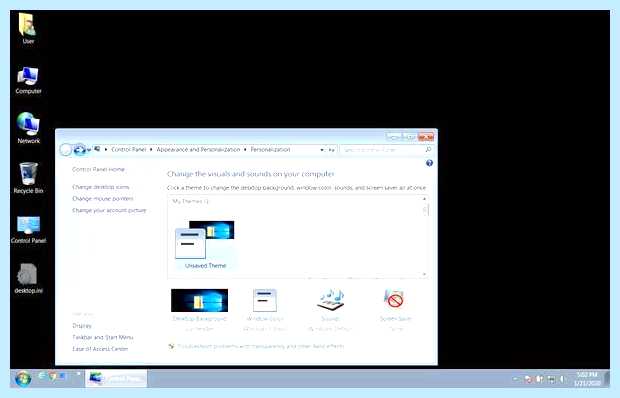Image resolution: width=620 pixels, height=398 pixels.
Task: Open Change desktop icons link
Action: [101, 187]
